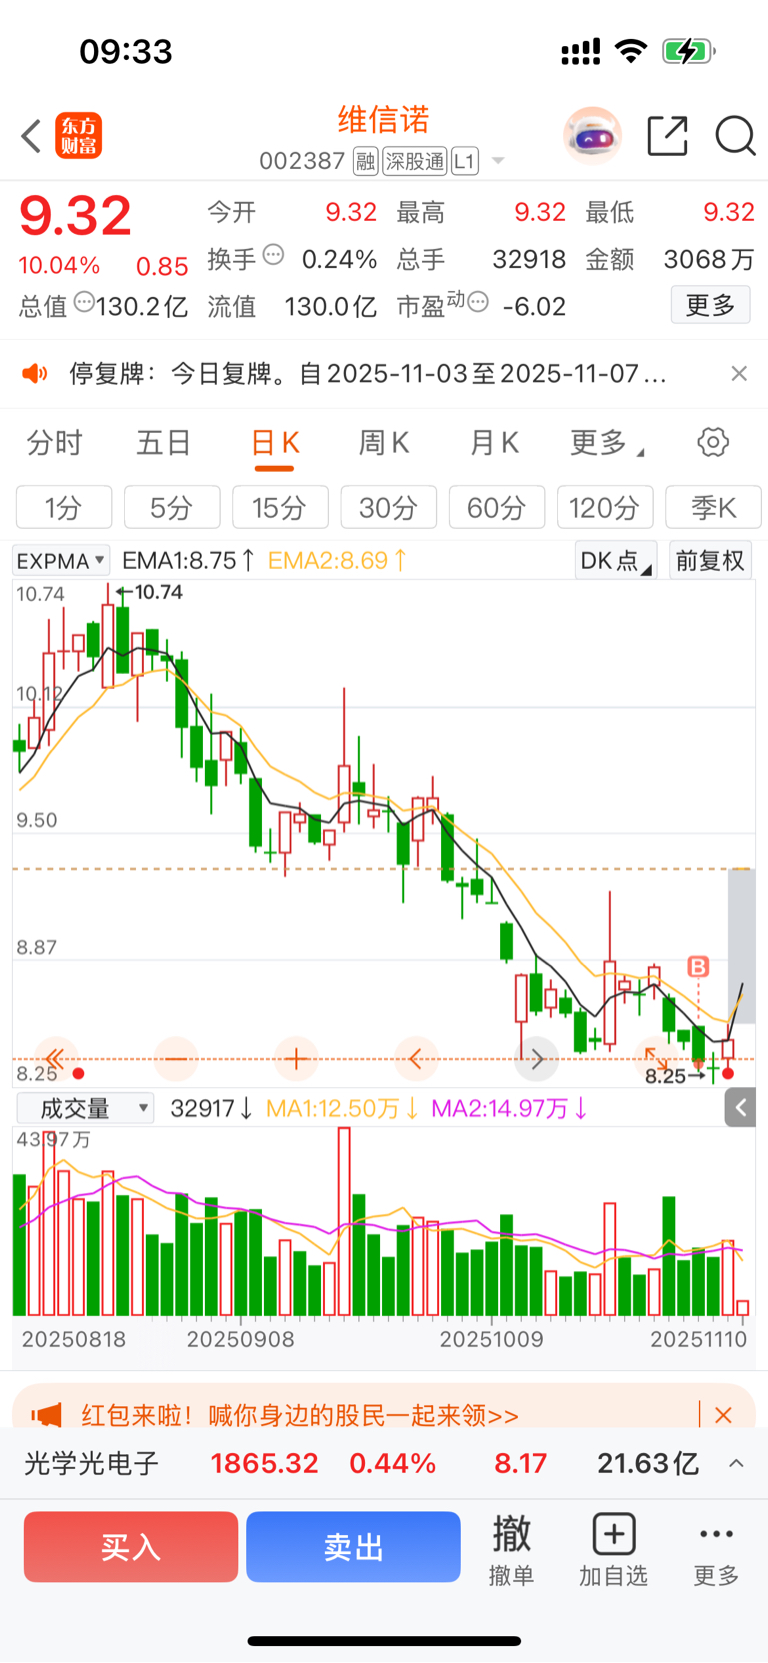Open the 东方财富 logo icon
This screenshot has width=768, height=1663.
[78, 136]
